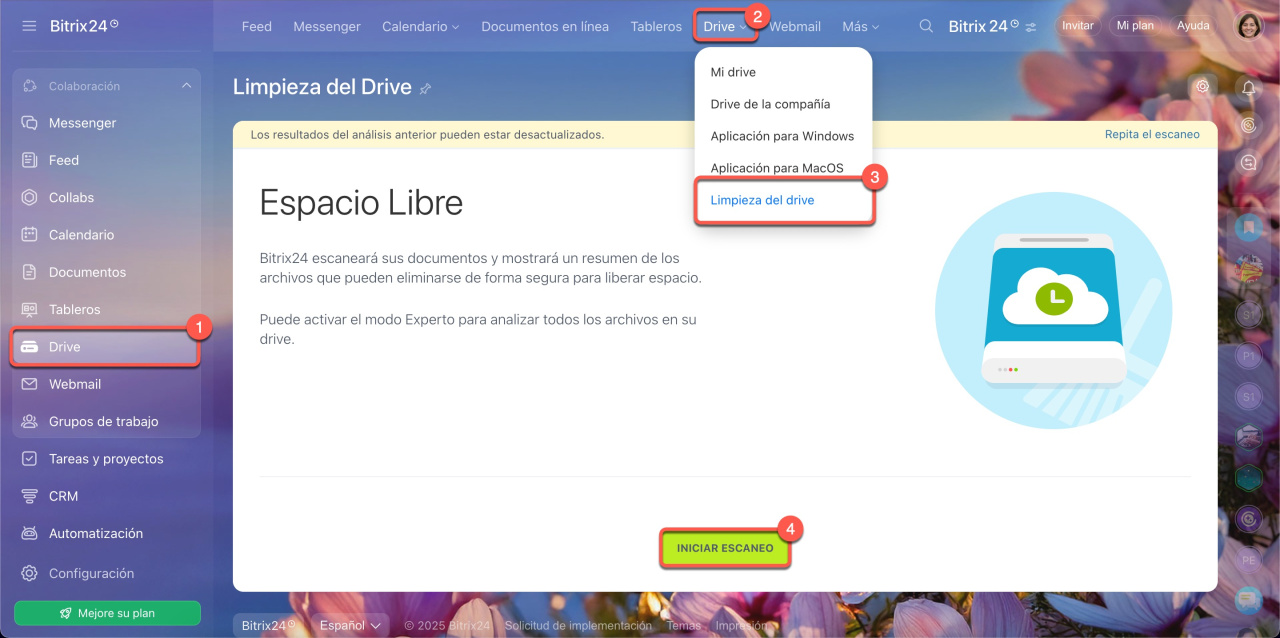Click the Ayuda button
Screen dimensions: 1280x638
point(1193,26)
